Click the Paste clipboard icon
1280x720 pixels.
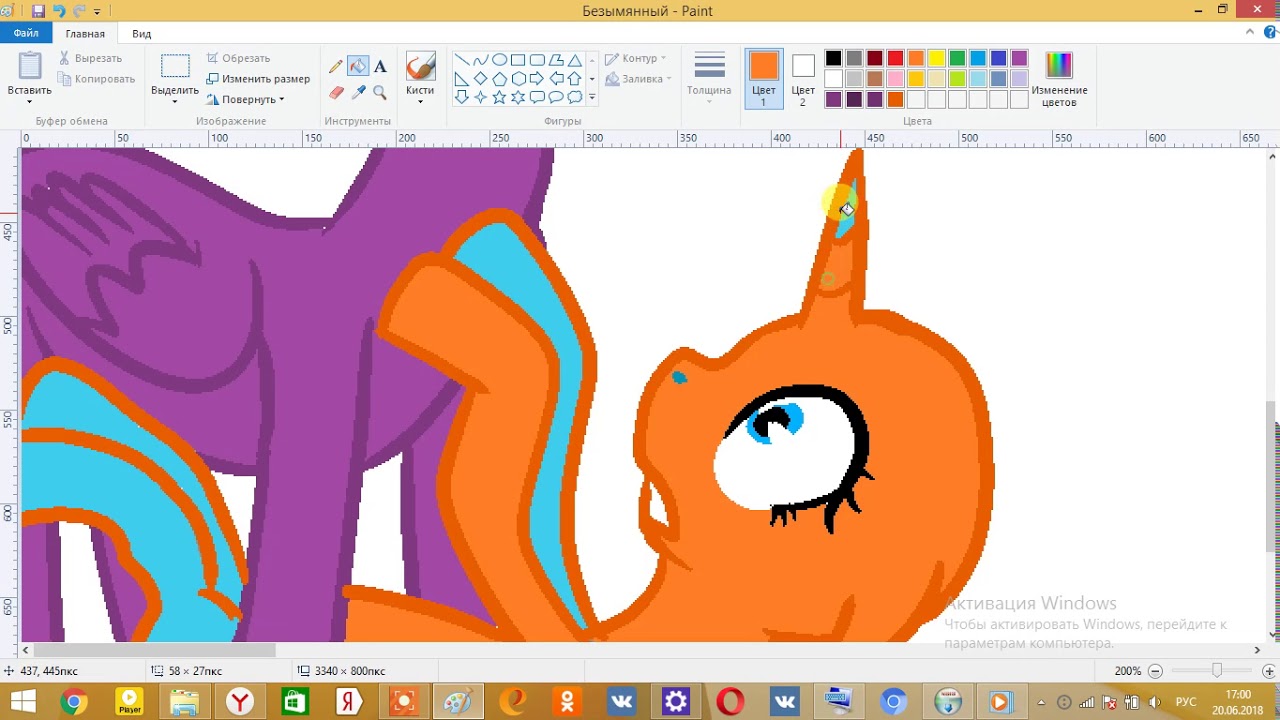[x=30, y=66]
